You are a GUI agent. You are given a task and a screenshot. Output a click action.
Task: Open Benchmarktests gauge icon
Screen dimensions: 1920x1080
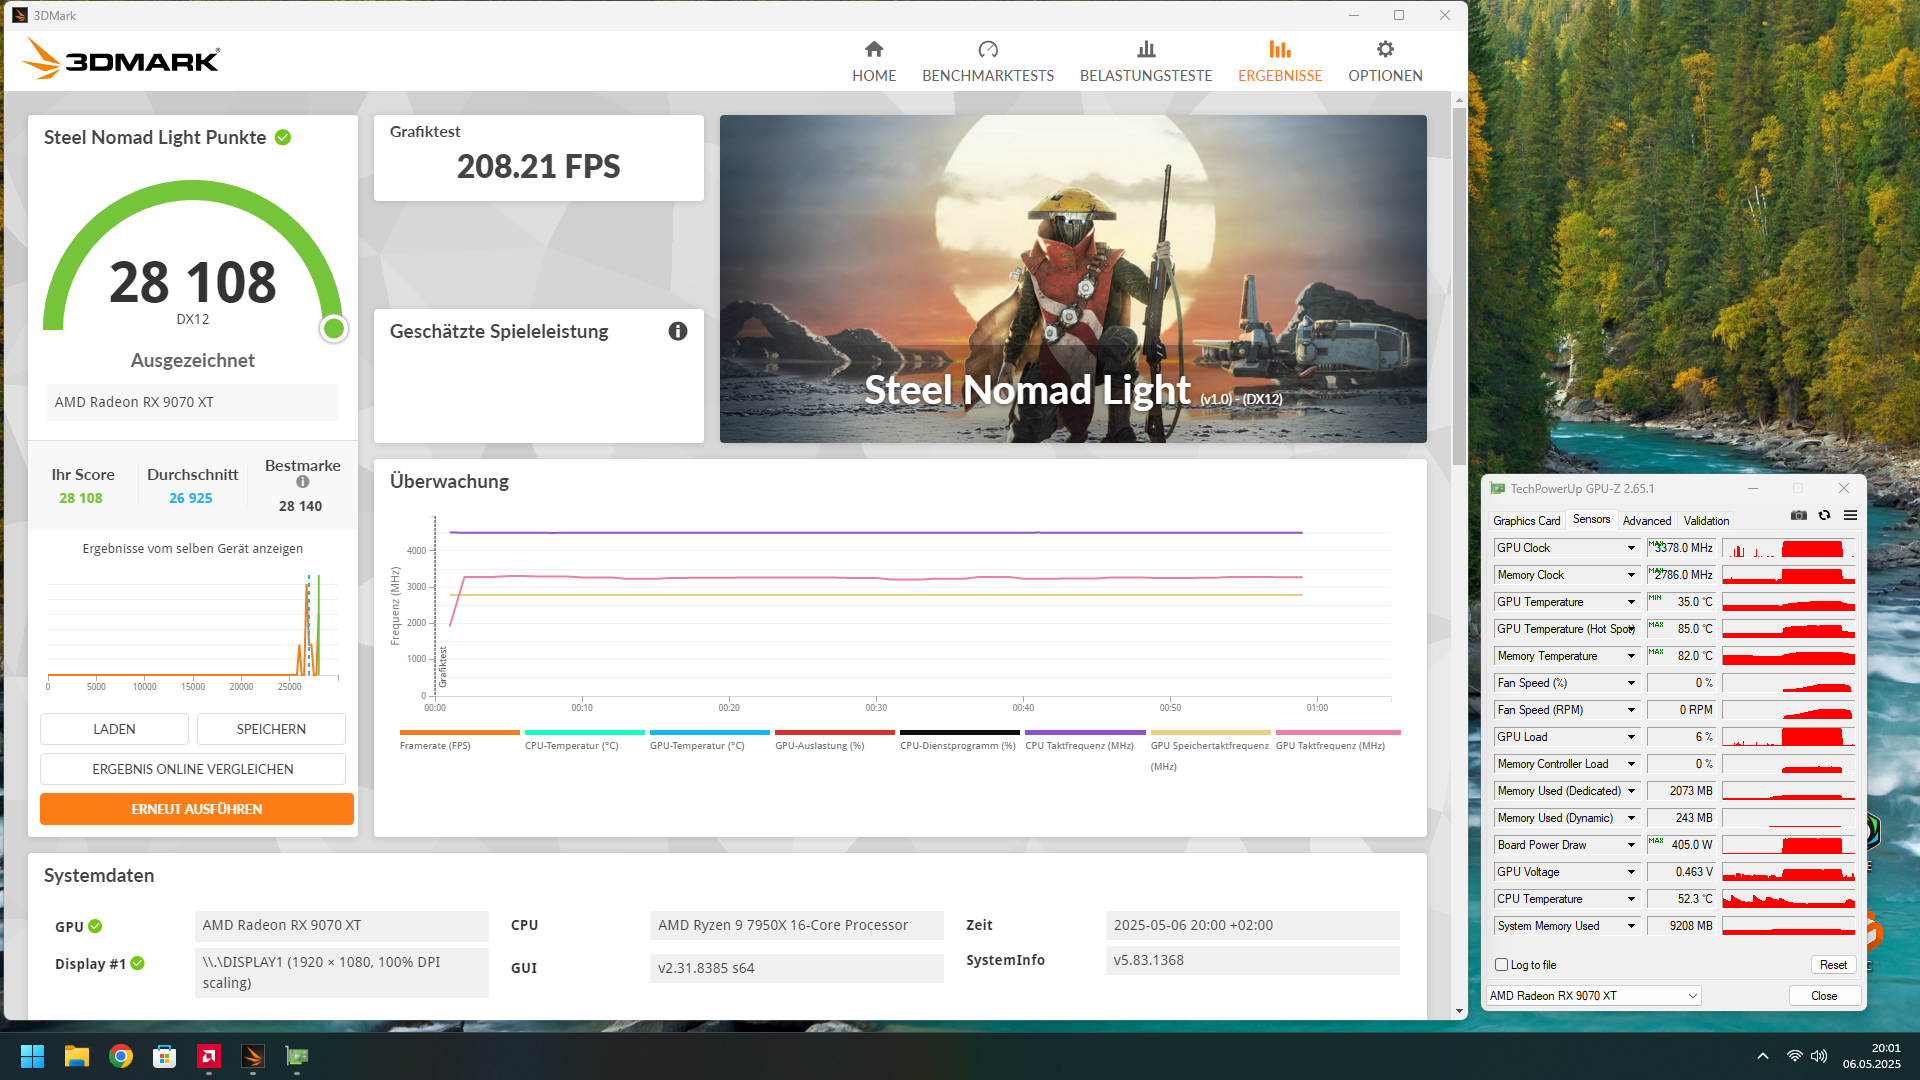pyautogui.click(x=988, y=49)
